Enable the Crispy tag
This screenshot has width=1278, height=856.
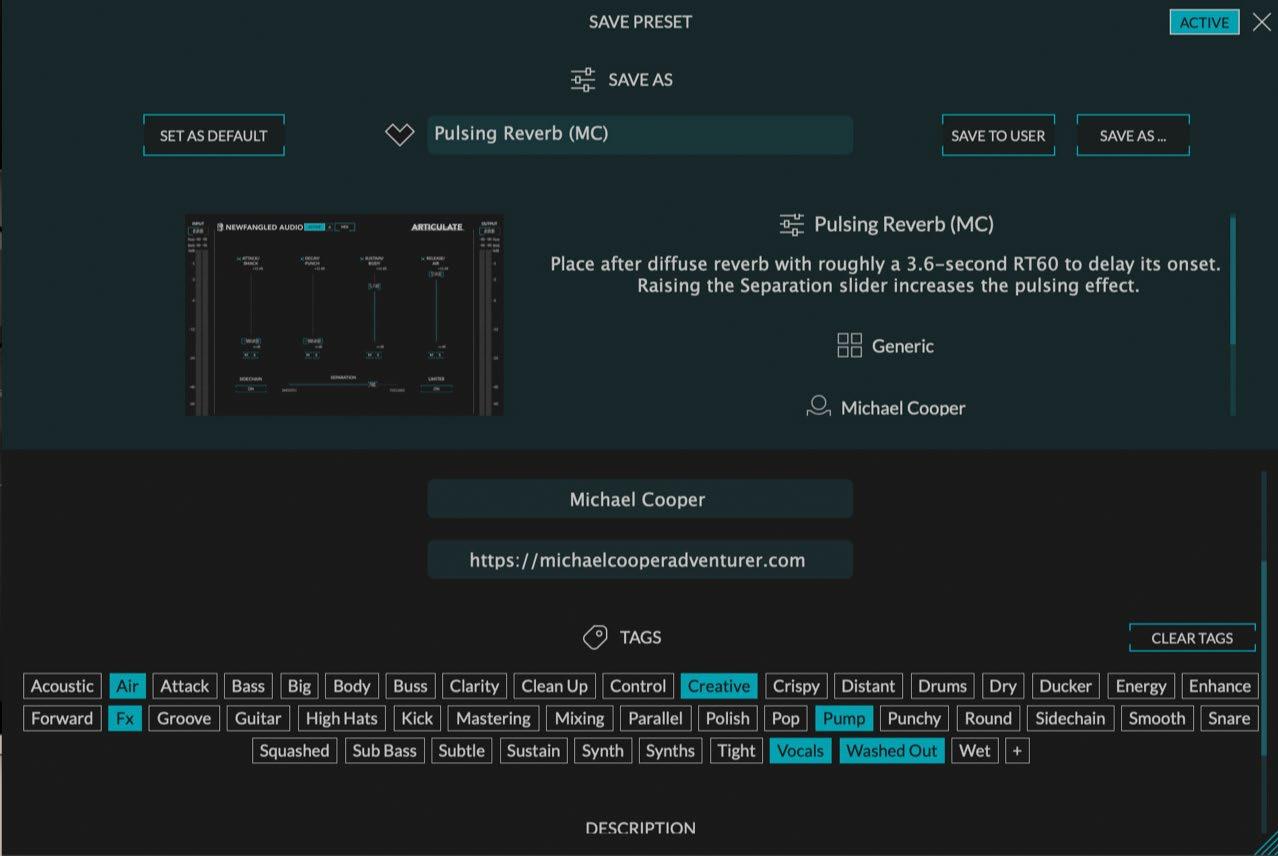point(796,686)
